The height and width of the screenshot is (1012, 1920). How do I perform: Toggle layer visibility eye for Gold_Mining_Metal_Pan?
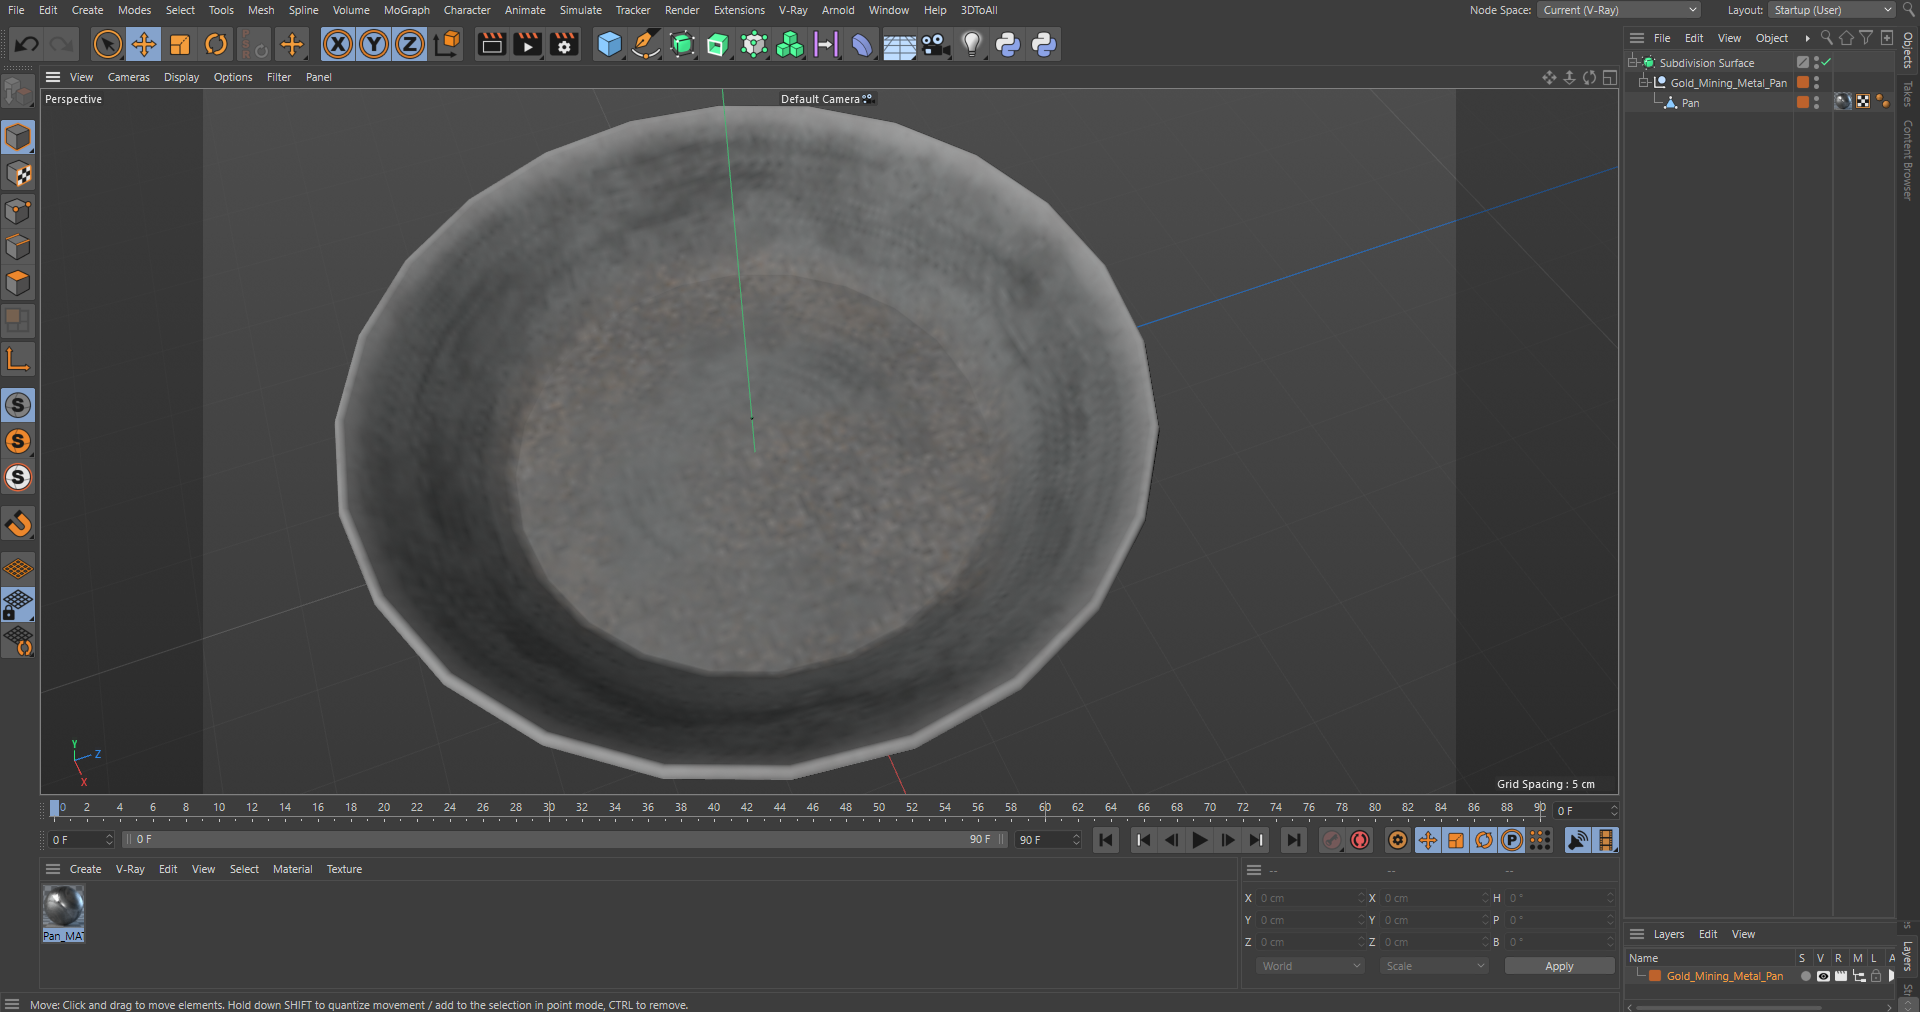pyautogui.click(x=1822, y=976)
